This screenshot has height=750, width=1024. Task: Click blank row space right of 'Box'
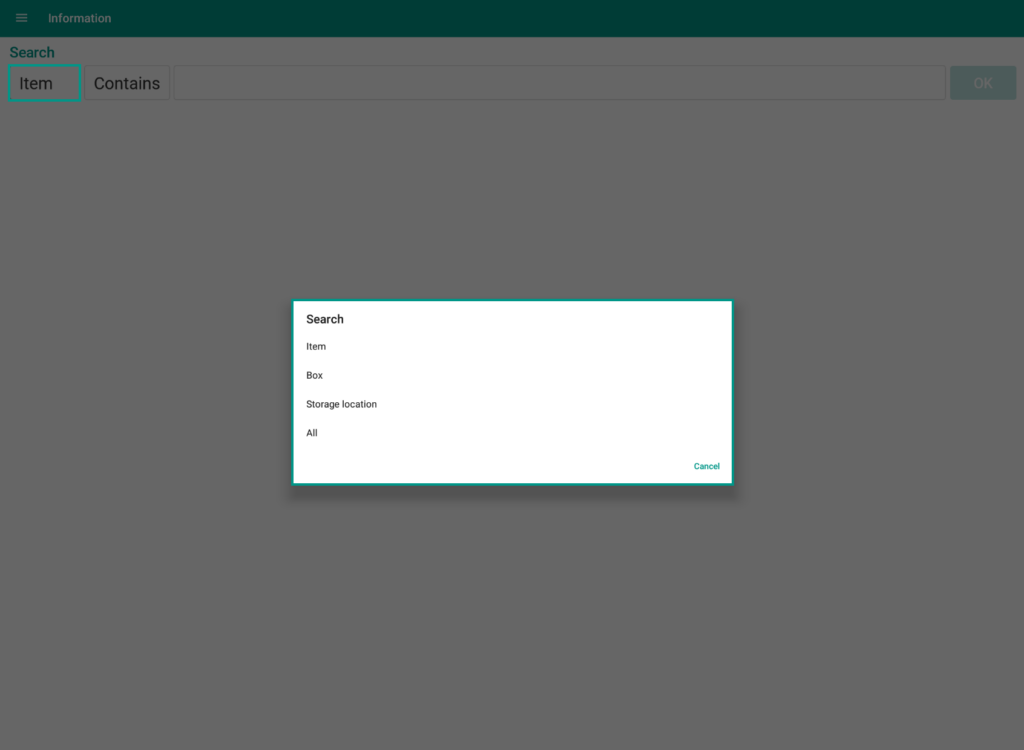[520, 376]
